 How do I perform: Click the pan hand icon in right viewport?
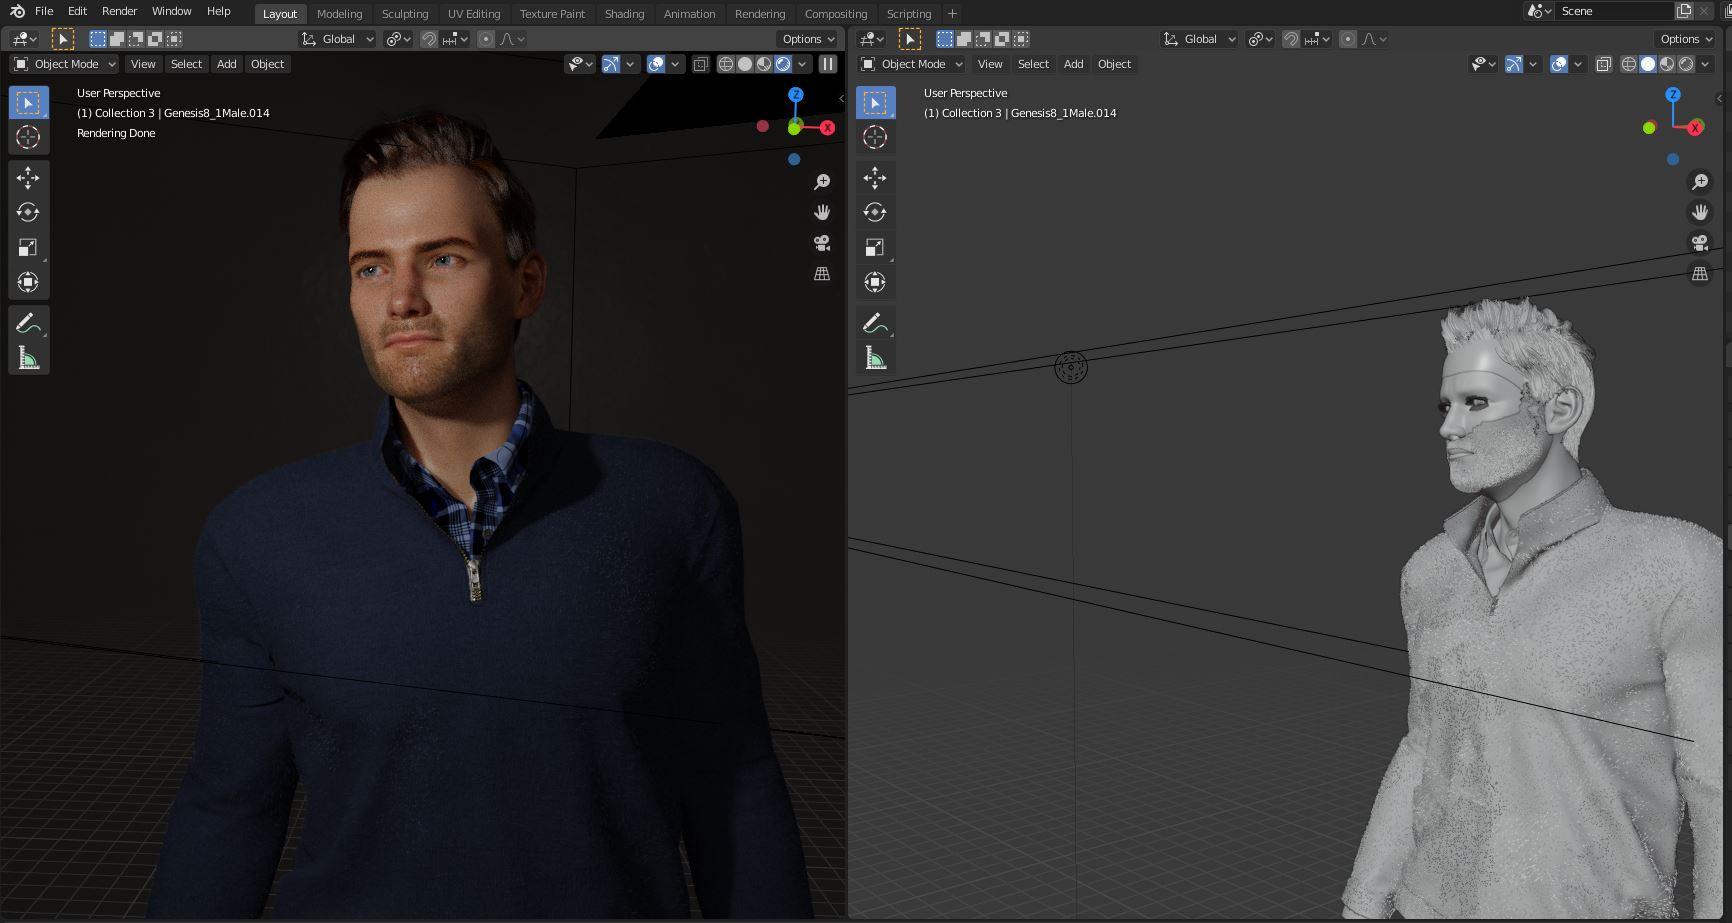tap(1700, 212)
